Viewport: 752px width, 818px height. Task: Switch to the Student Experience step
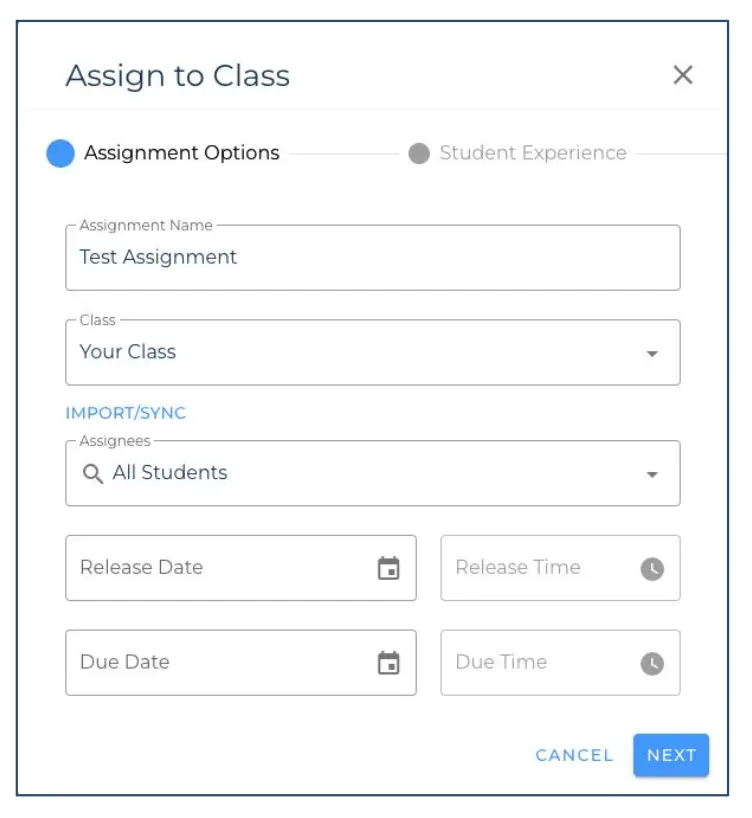tap(535, 152)
